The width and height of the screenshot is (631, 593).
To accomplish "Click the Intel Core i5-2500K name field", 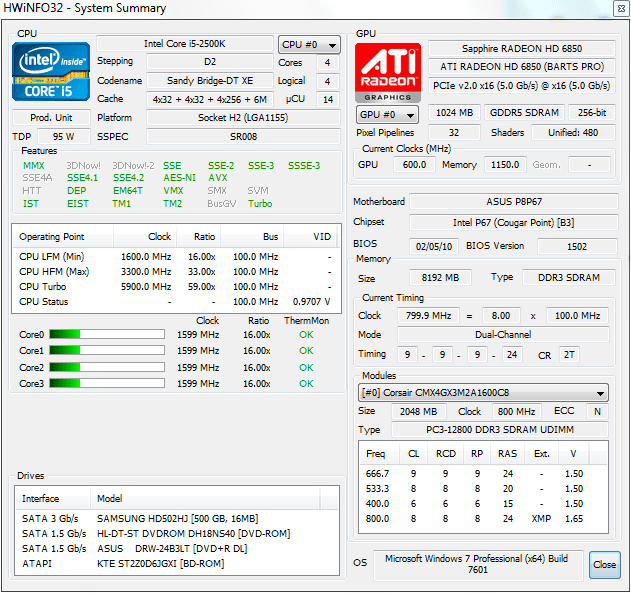I will (x=185, y=43).
